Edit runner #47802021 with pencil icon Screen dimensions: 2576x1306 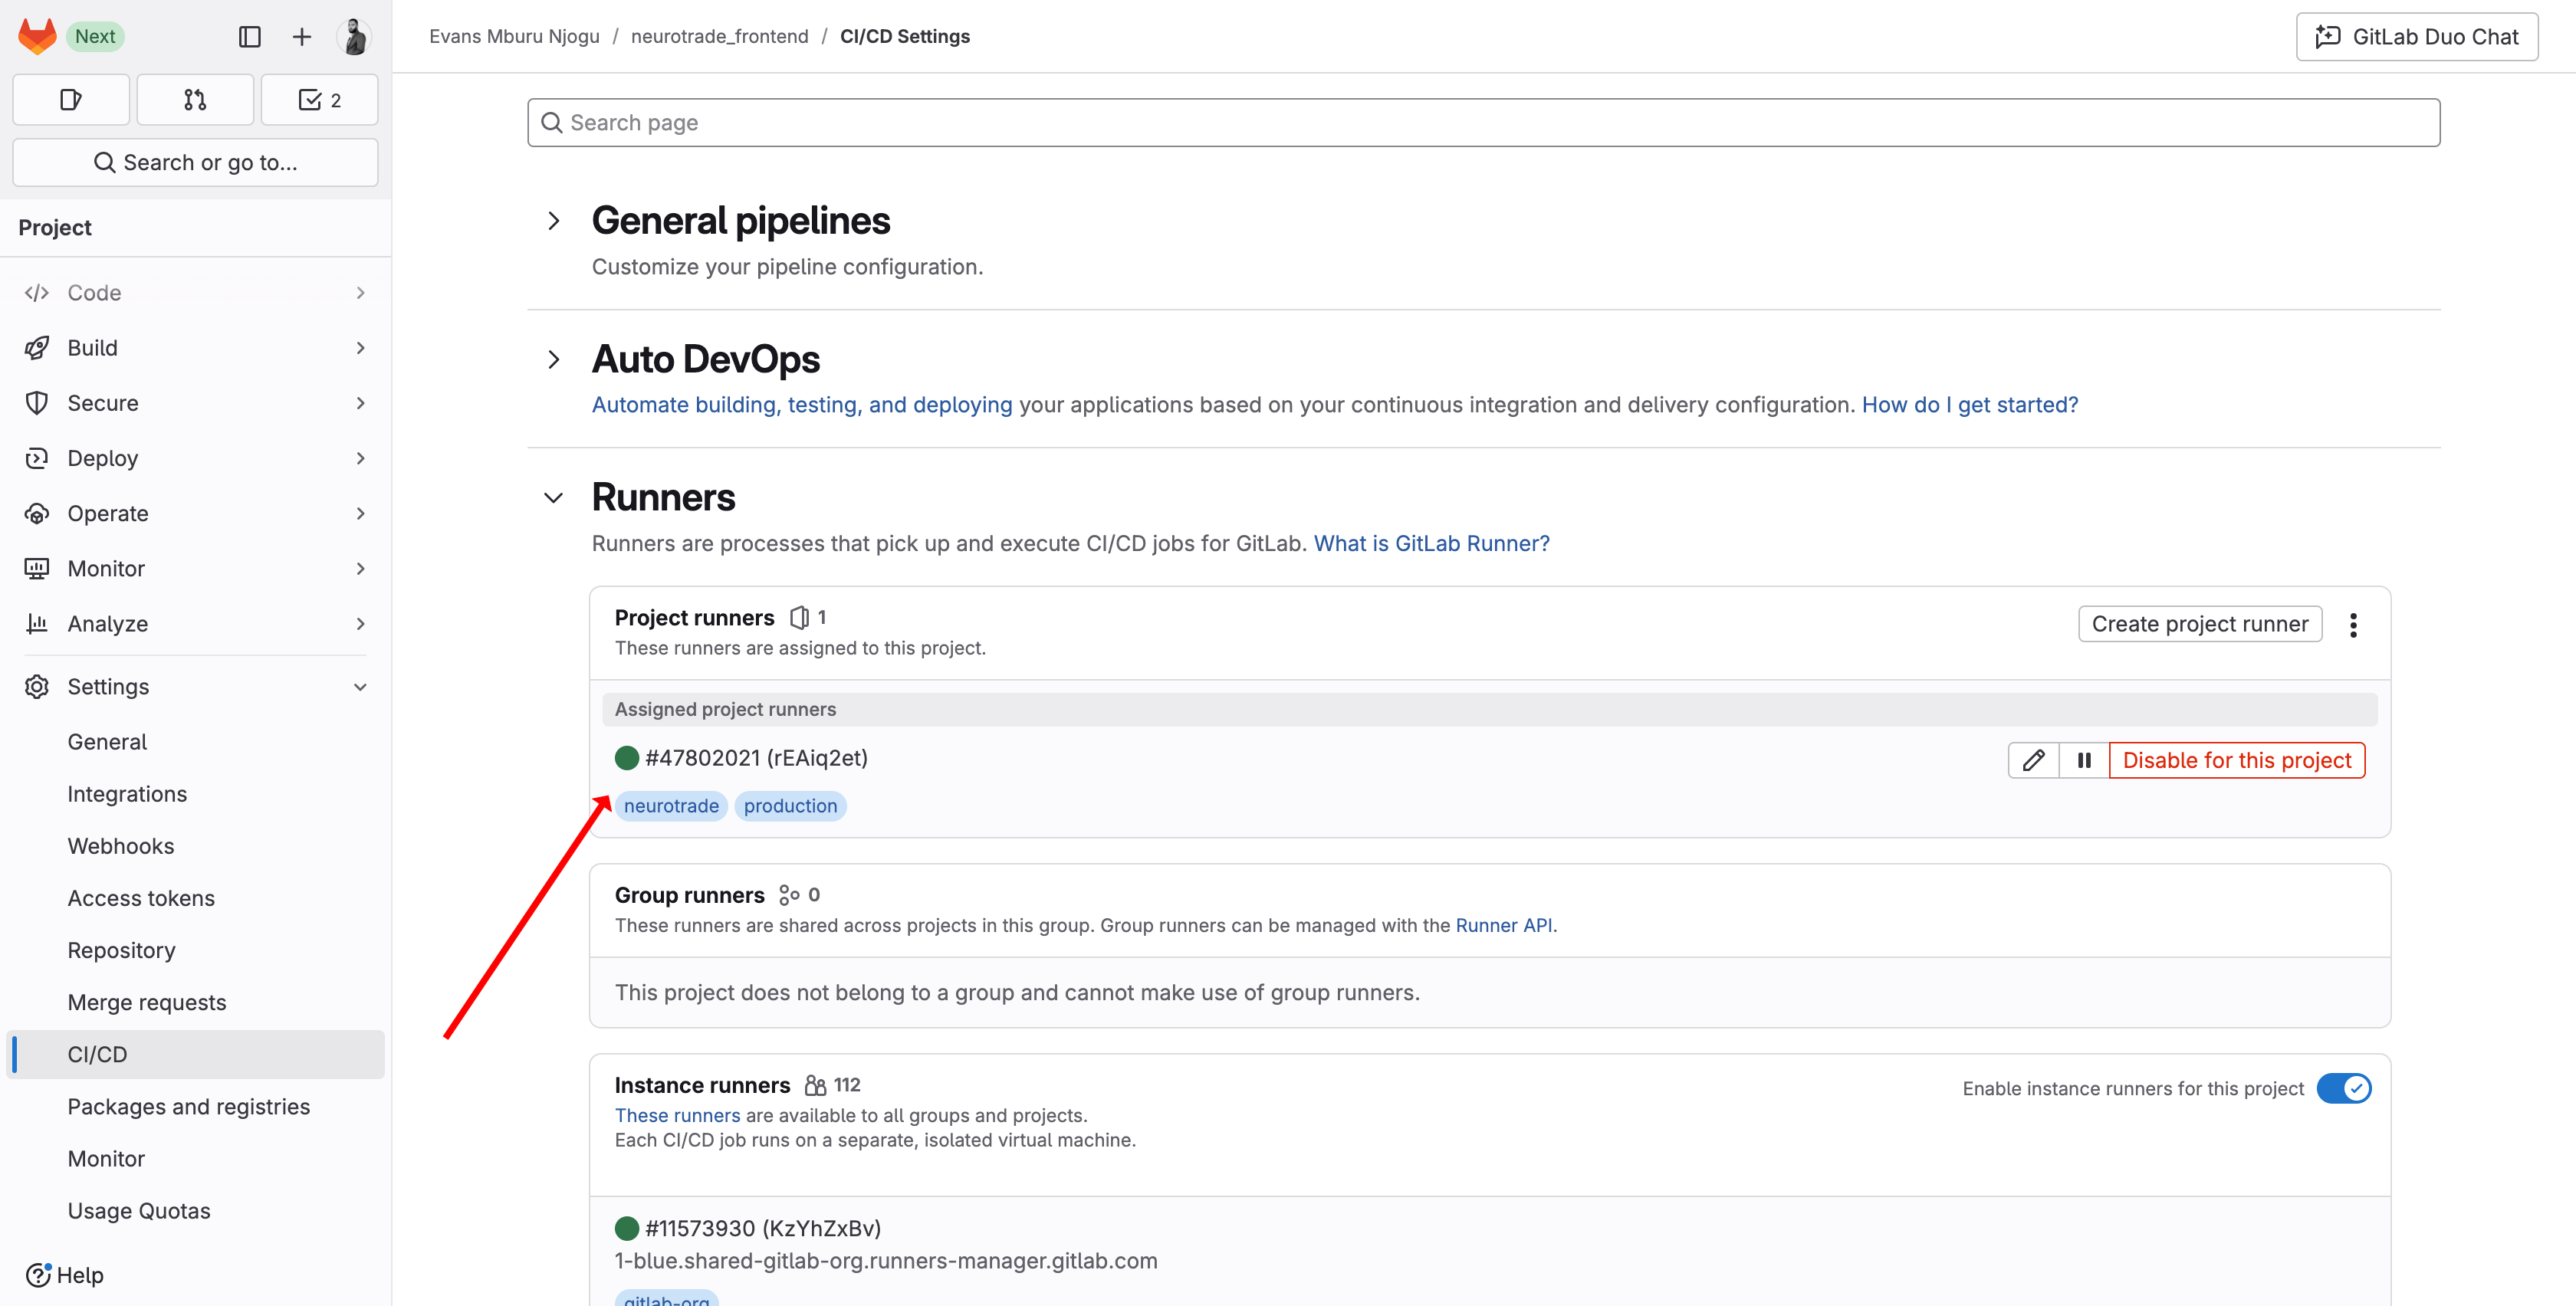(2033, 760)
